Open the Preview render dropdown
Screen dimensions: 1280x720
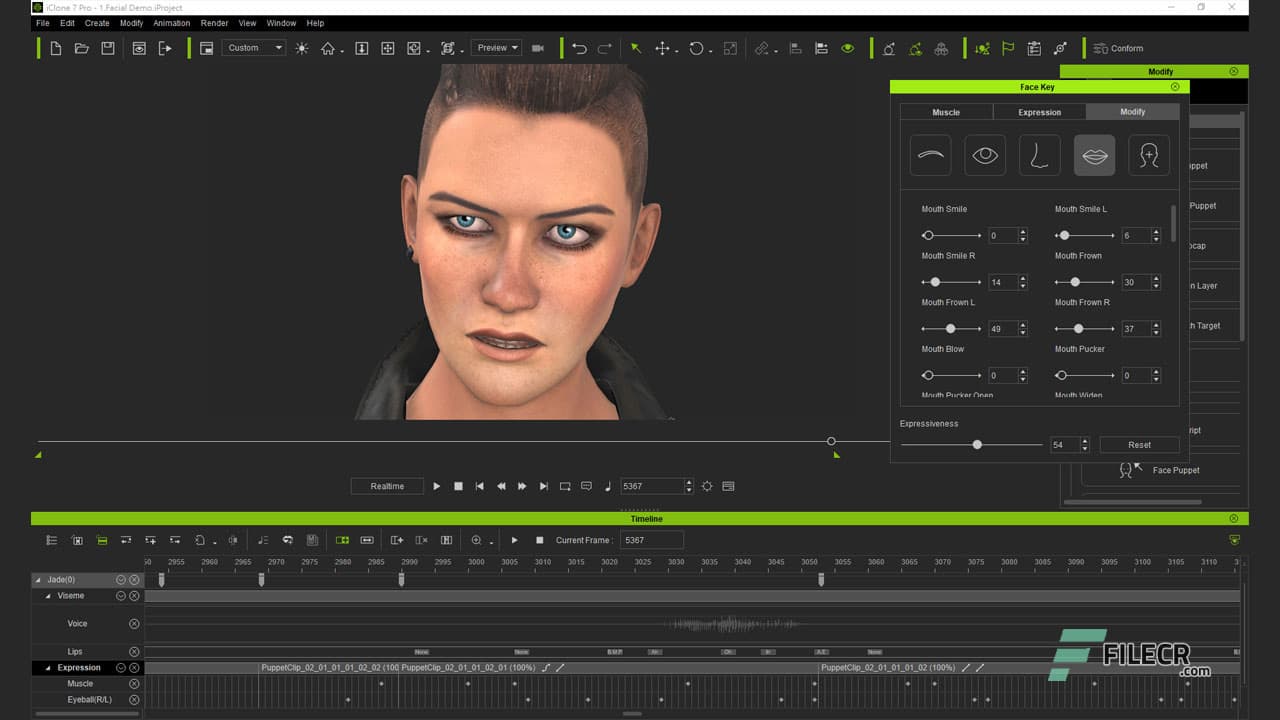[495, 47]
